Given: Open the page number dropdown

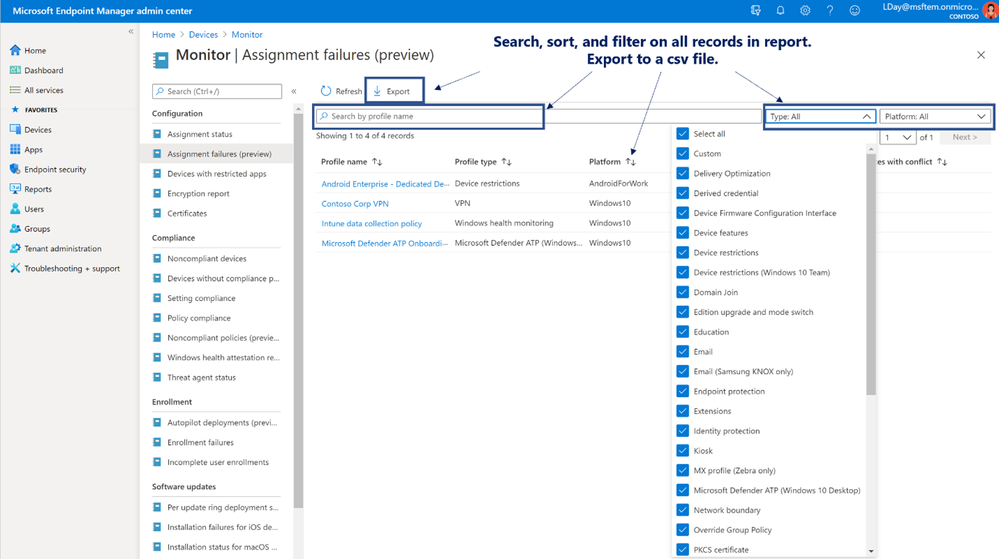Looking at the screenshot, I should click(x=897, y=137).
